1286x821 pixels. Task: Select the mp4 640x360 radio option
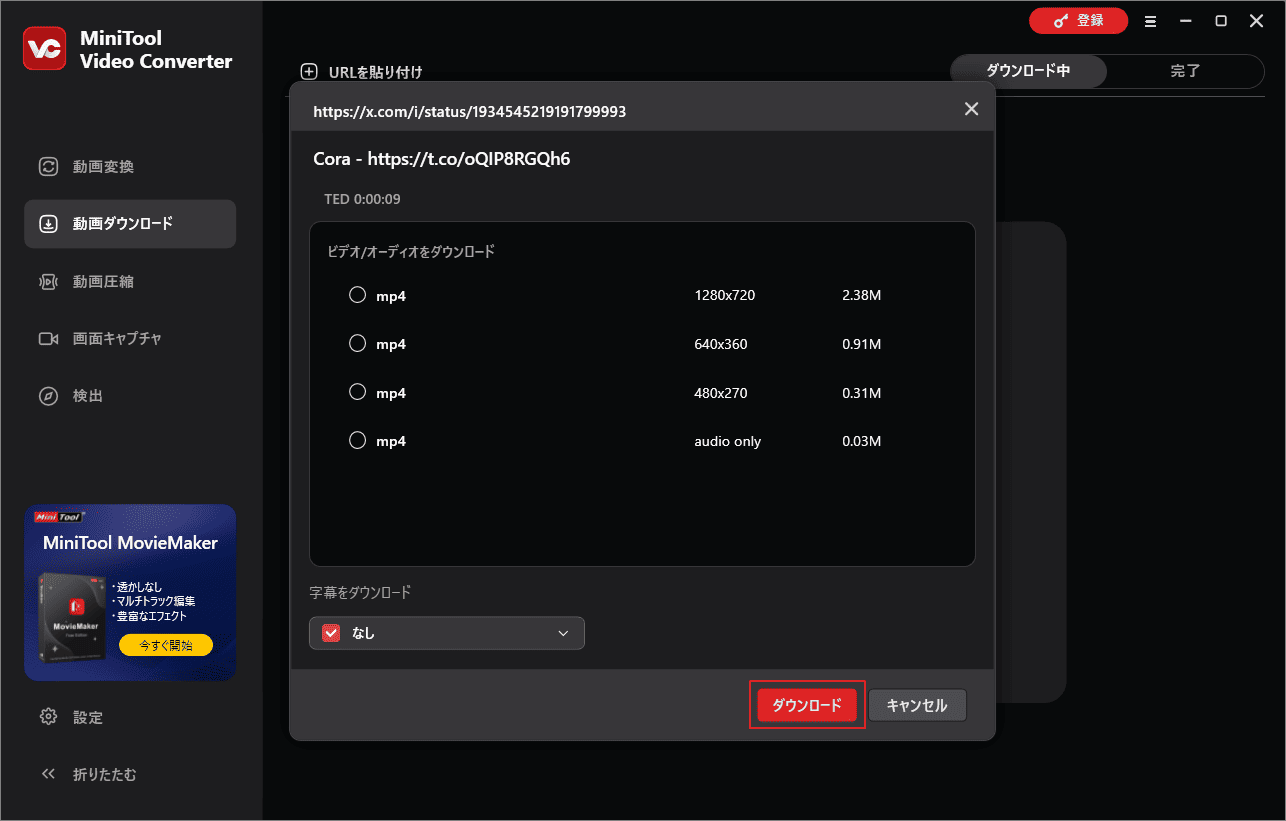357,343
